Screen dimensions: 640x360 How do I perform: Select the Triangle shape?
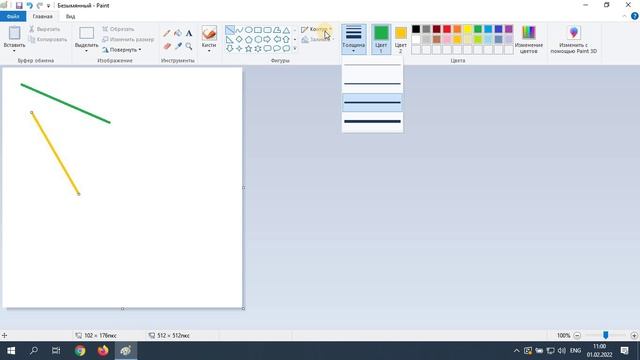286,30
